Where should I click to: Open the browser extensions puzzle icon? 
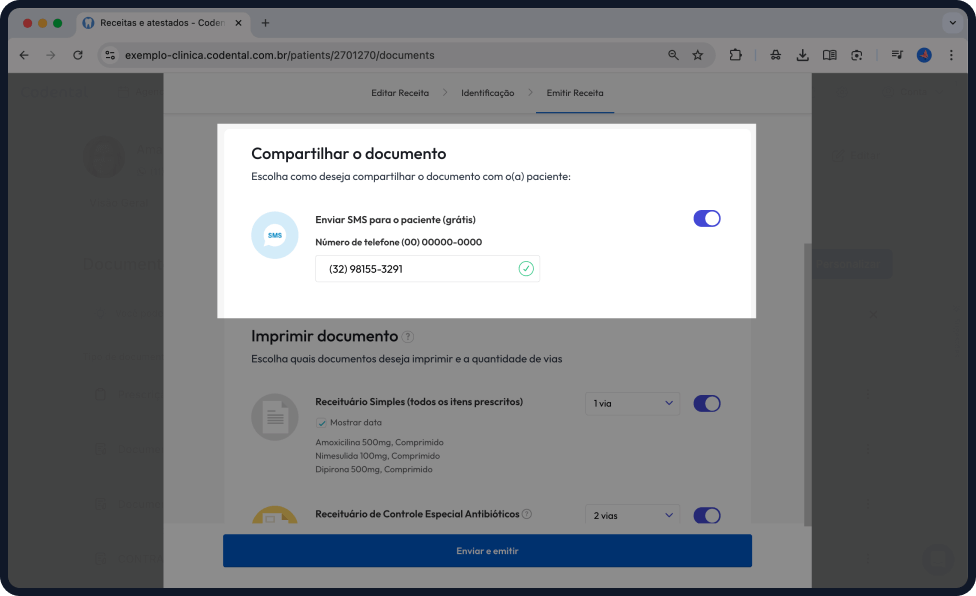(x=736, y=55)
